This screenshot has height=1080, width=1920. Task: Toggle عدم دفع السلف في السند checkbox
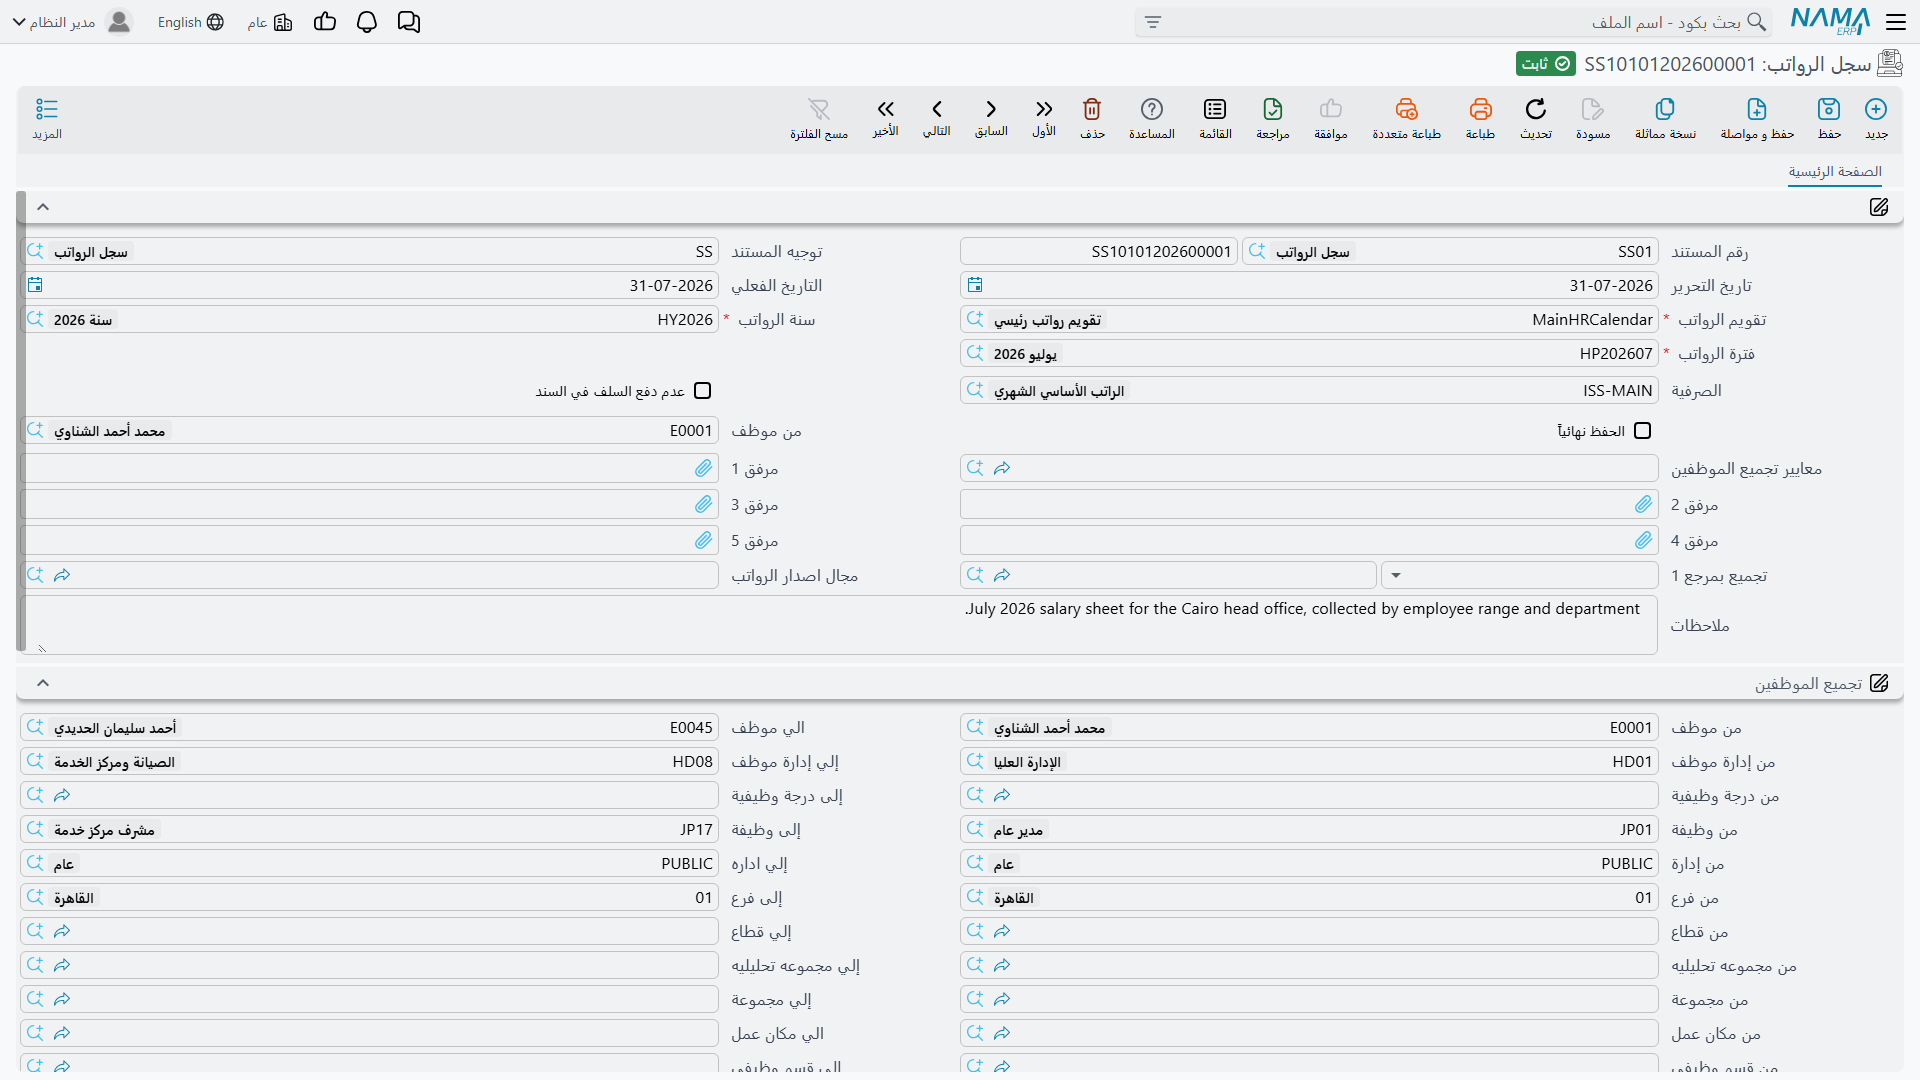pos(703,391)
